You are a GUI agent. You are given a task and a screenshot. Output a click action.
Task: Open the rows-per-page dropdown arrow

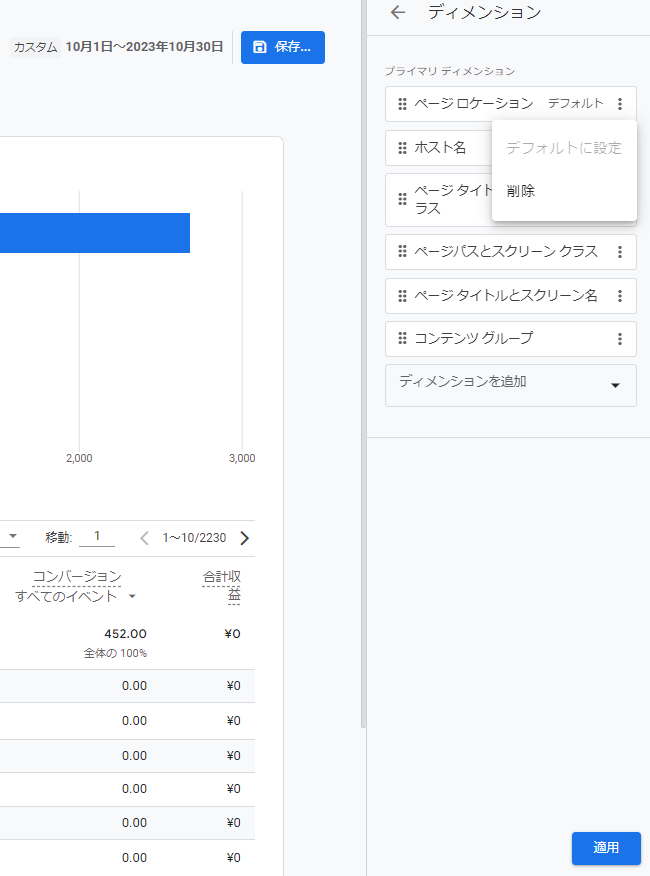coord(13,537)
